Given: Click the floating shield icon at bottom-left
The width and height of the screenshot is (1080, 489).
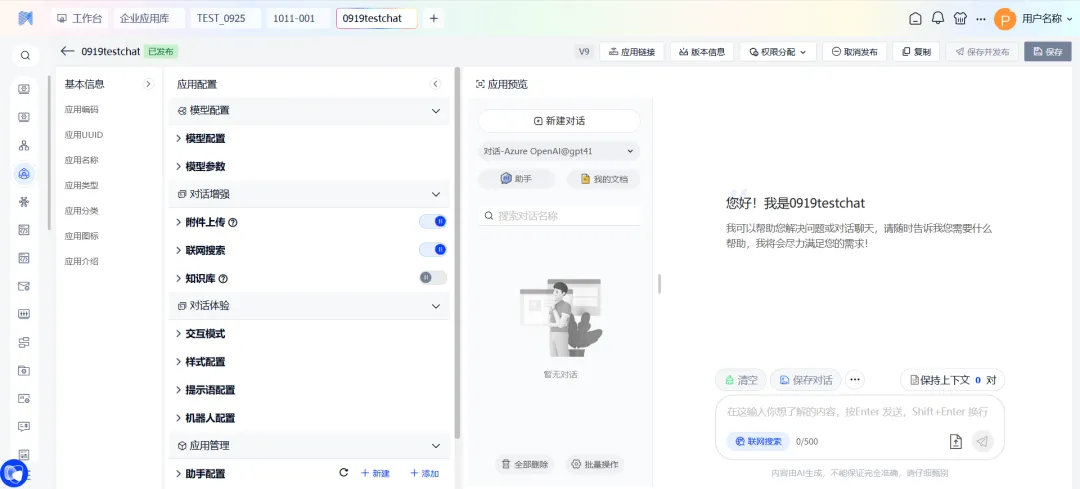Looking at the screenshot, I should pyautogui.click(x=14, y=472).
